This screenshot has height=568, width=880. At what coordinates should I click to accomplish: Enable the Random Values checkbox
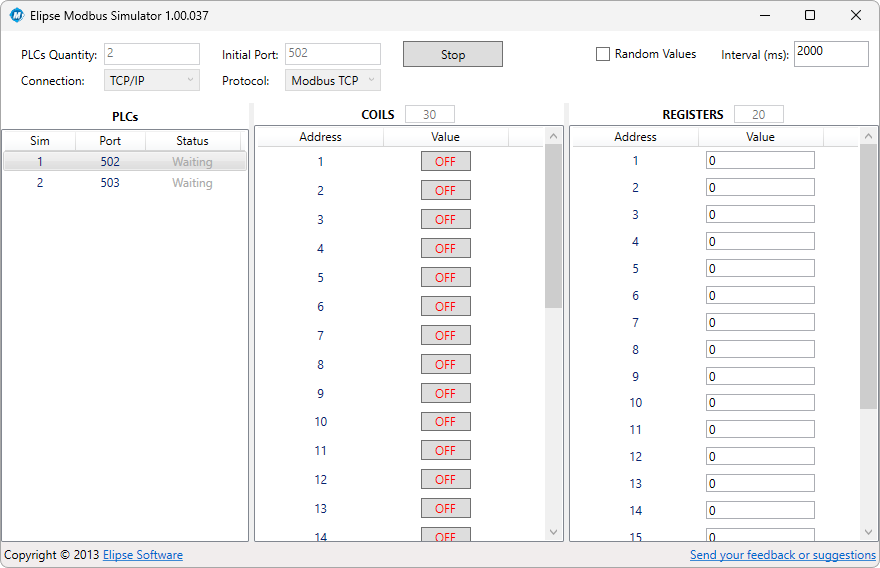point(603,54)
